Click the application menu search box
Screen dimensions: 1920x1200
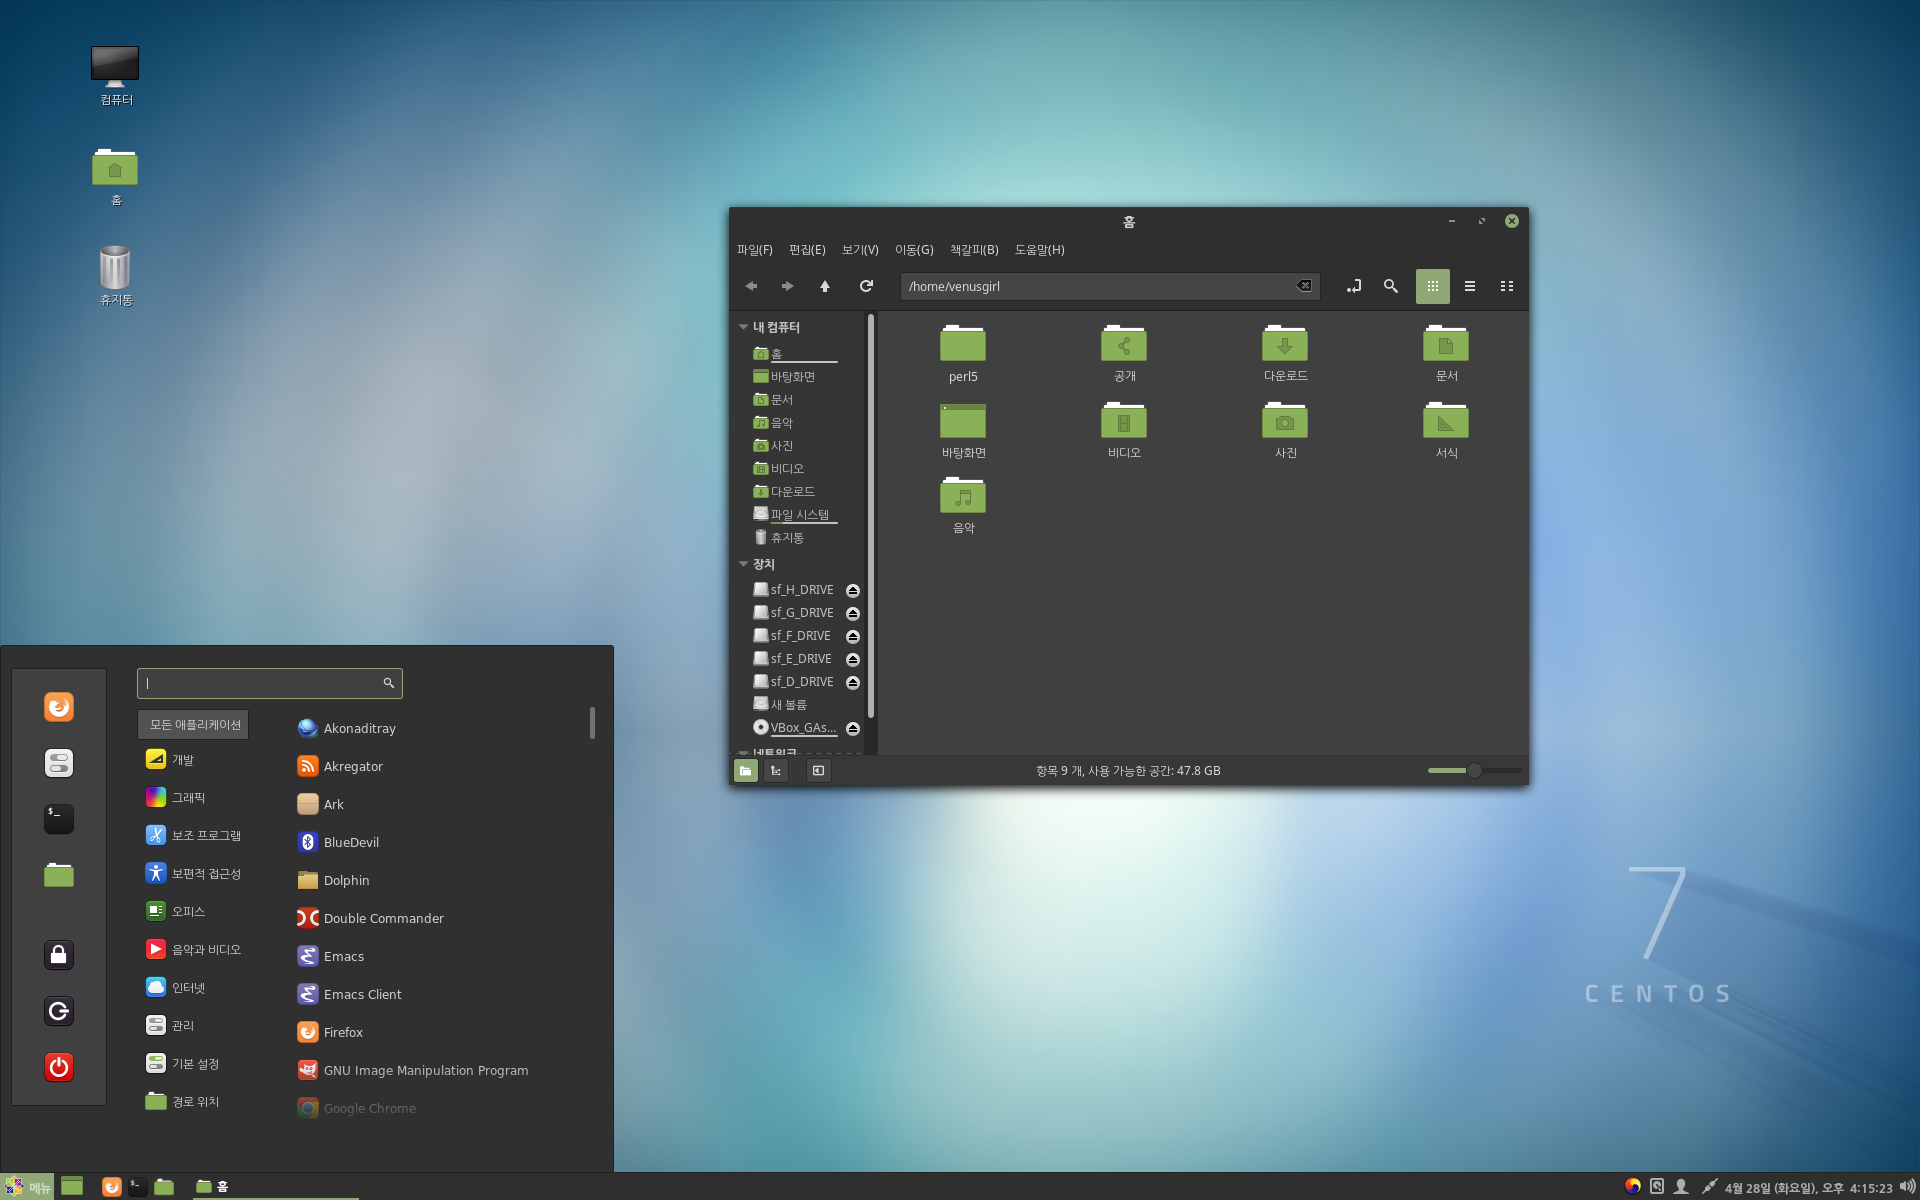coord(270,683)
